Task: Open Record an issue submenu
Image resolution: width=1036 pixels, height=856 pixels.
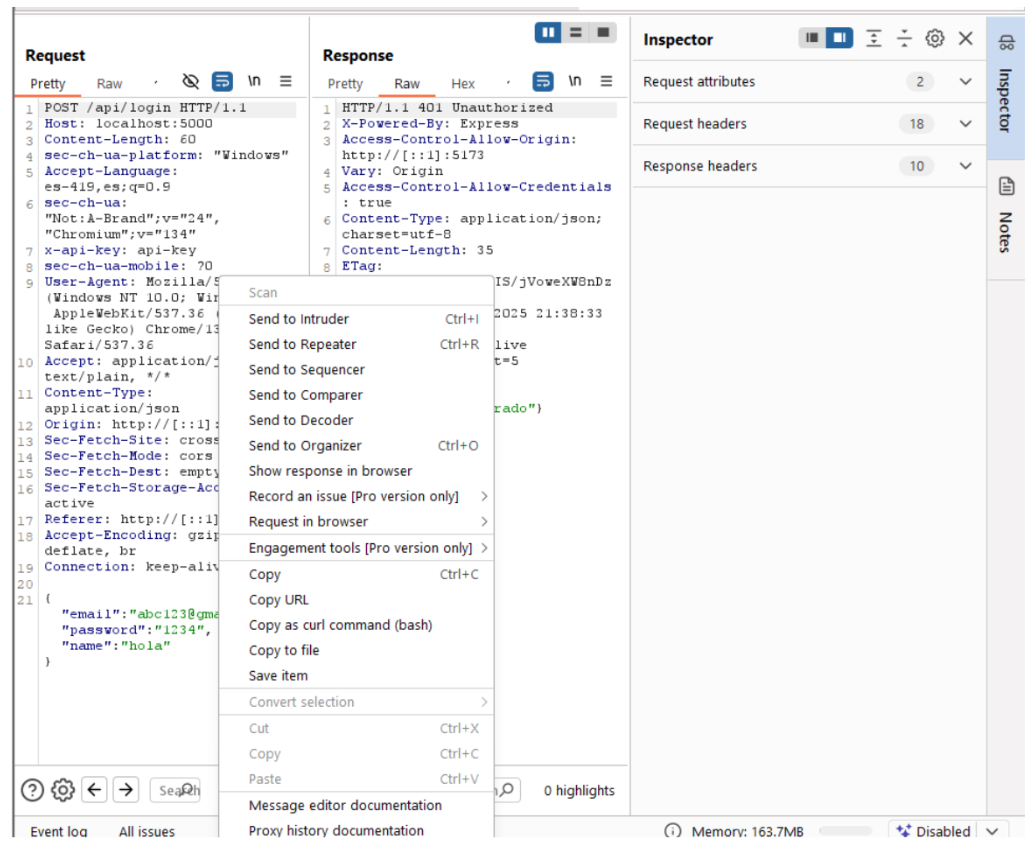Action: [x=357, y=496]
